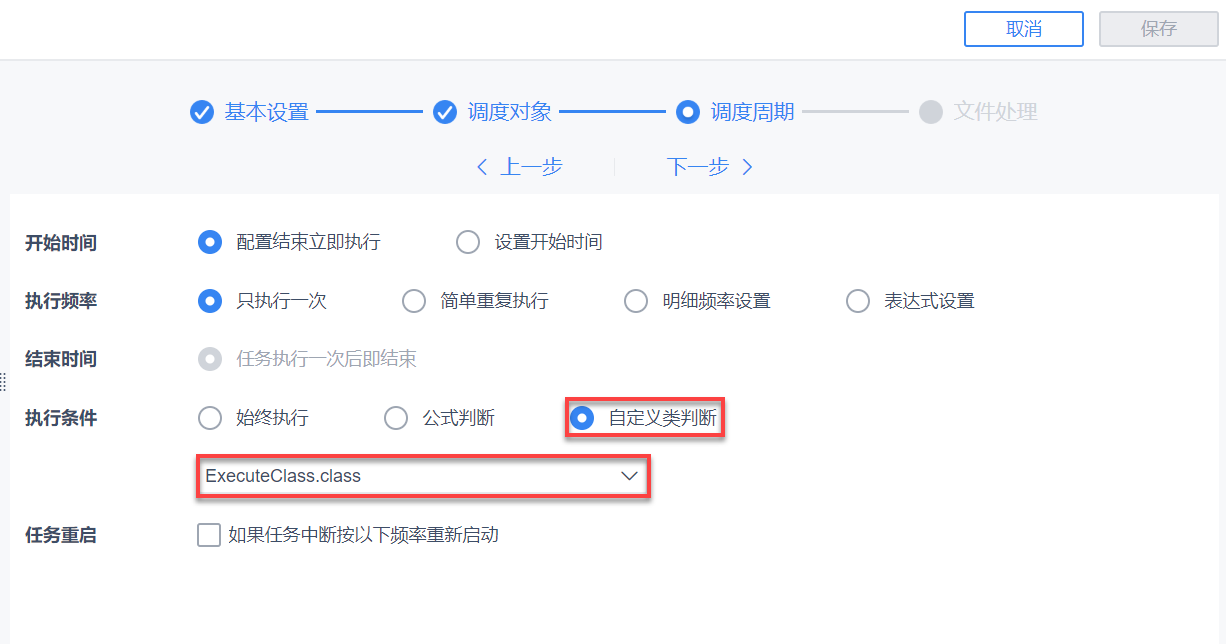Go to 基本设置 step label
The height and width of the screenshot is (644, 1226).
(x=266, y=112)
